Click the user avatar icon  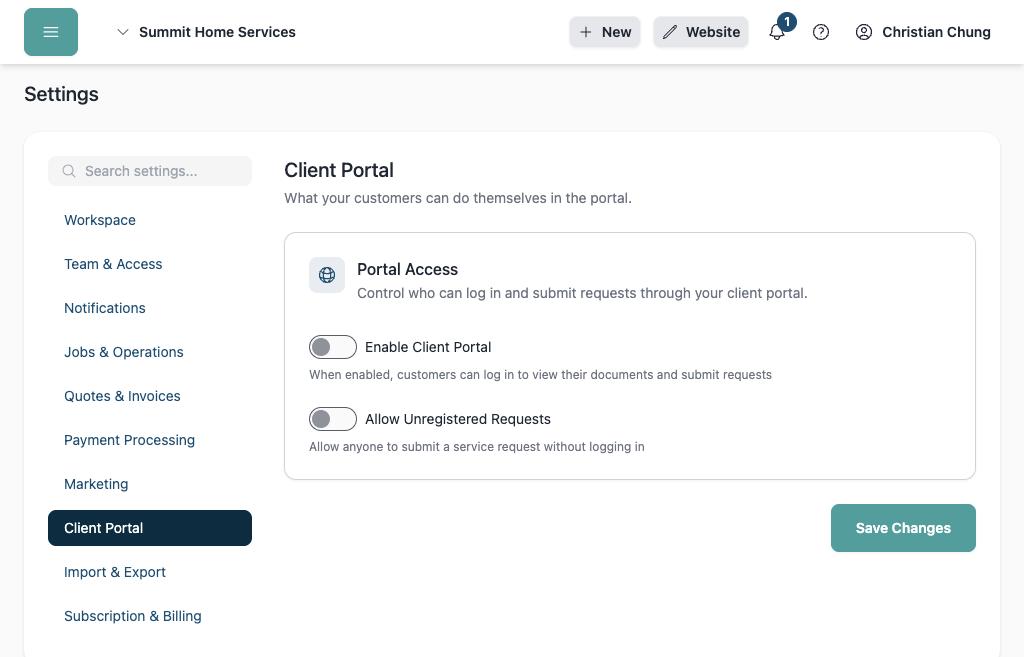point(863,32)
